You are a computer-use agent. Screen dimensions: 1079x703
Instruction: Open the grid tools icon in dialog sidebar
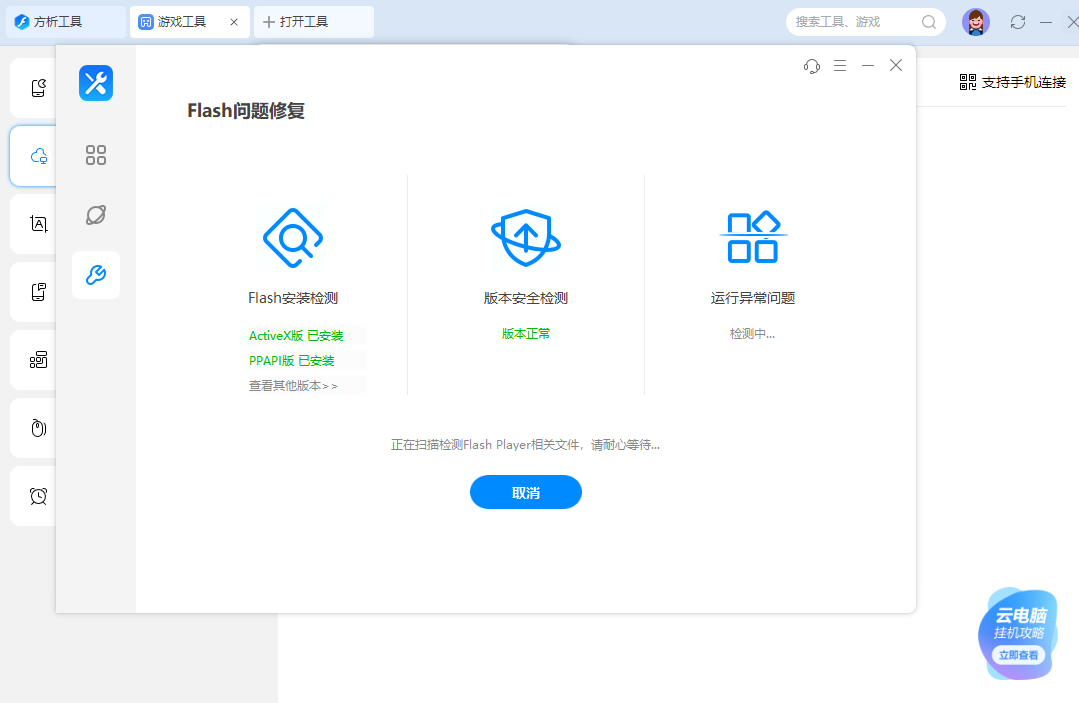[96, 155]
